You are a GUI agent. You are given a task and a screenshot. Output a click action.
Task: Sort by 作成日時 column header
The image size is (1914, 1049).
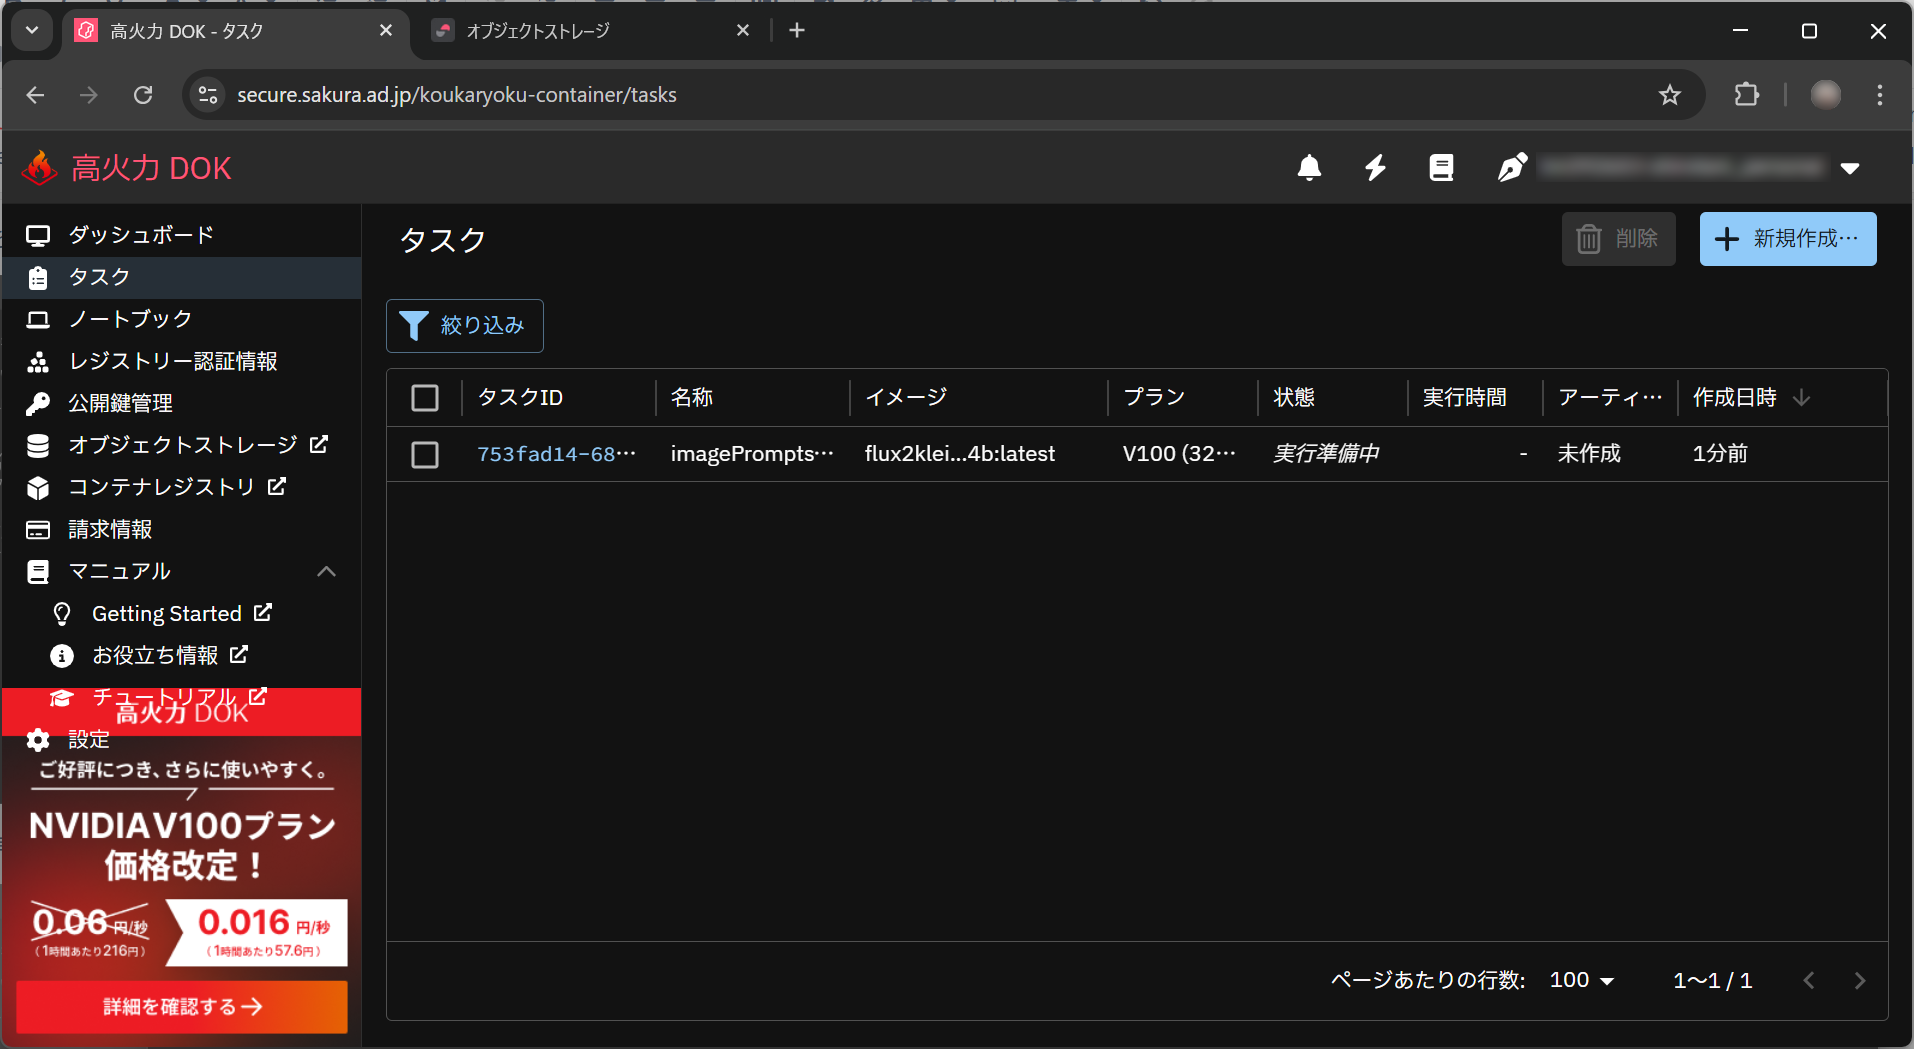click(x=1735, y=398)
